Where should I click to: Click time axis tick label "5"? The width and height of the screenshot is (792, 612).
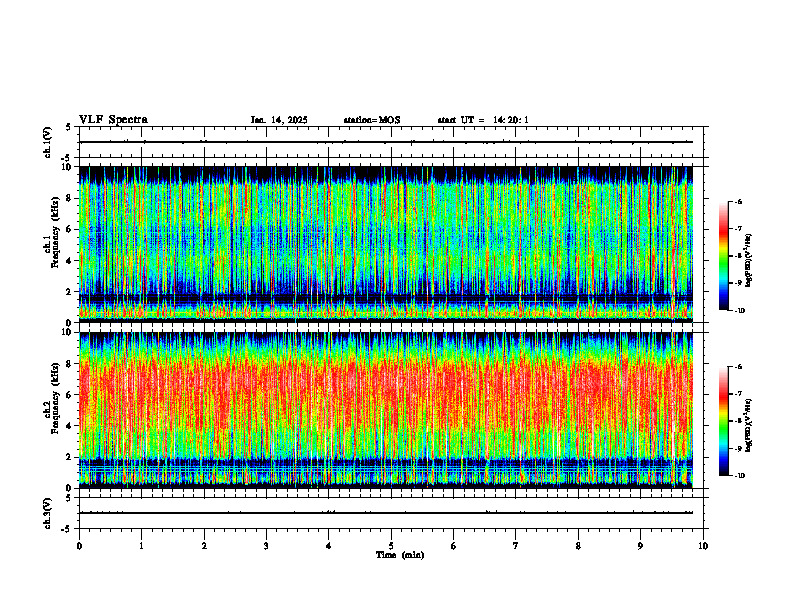[x=391, y=546]
